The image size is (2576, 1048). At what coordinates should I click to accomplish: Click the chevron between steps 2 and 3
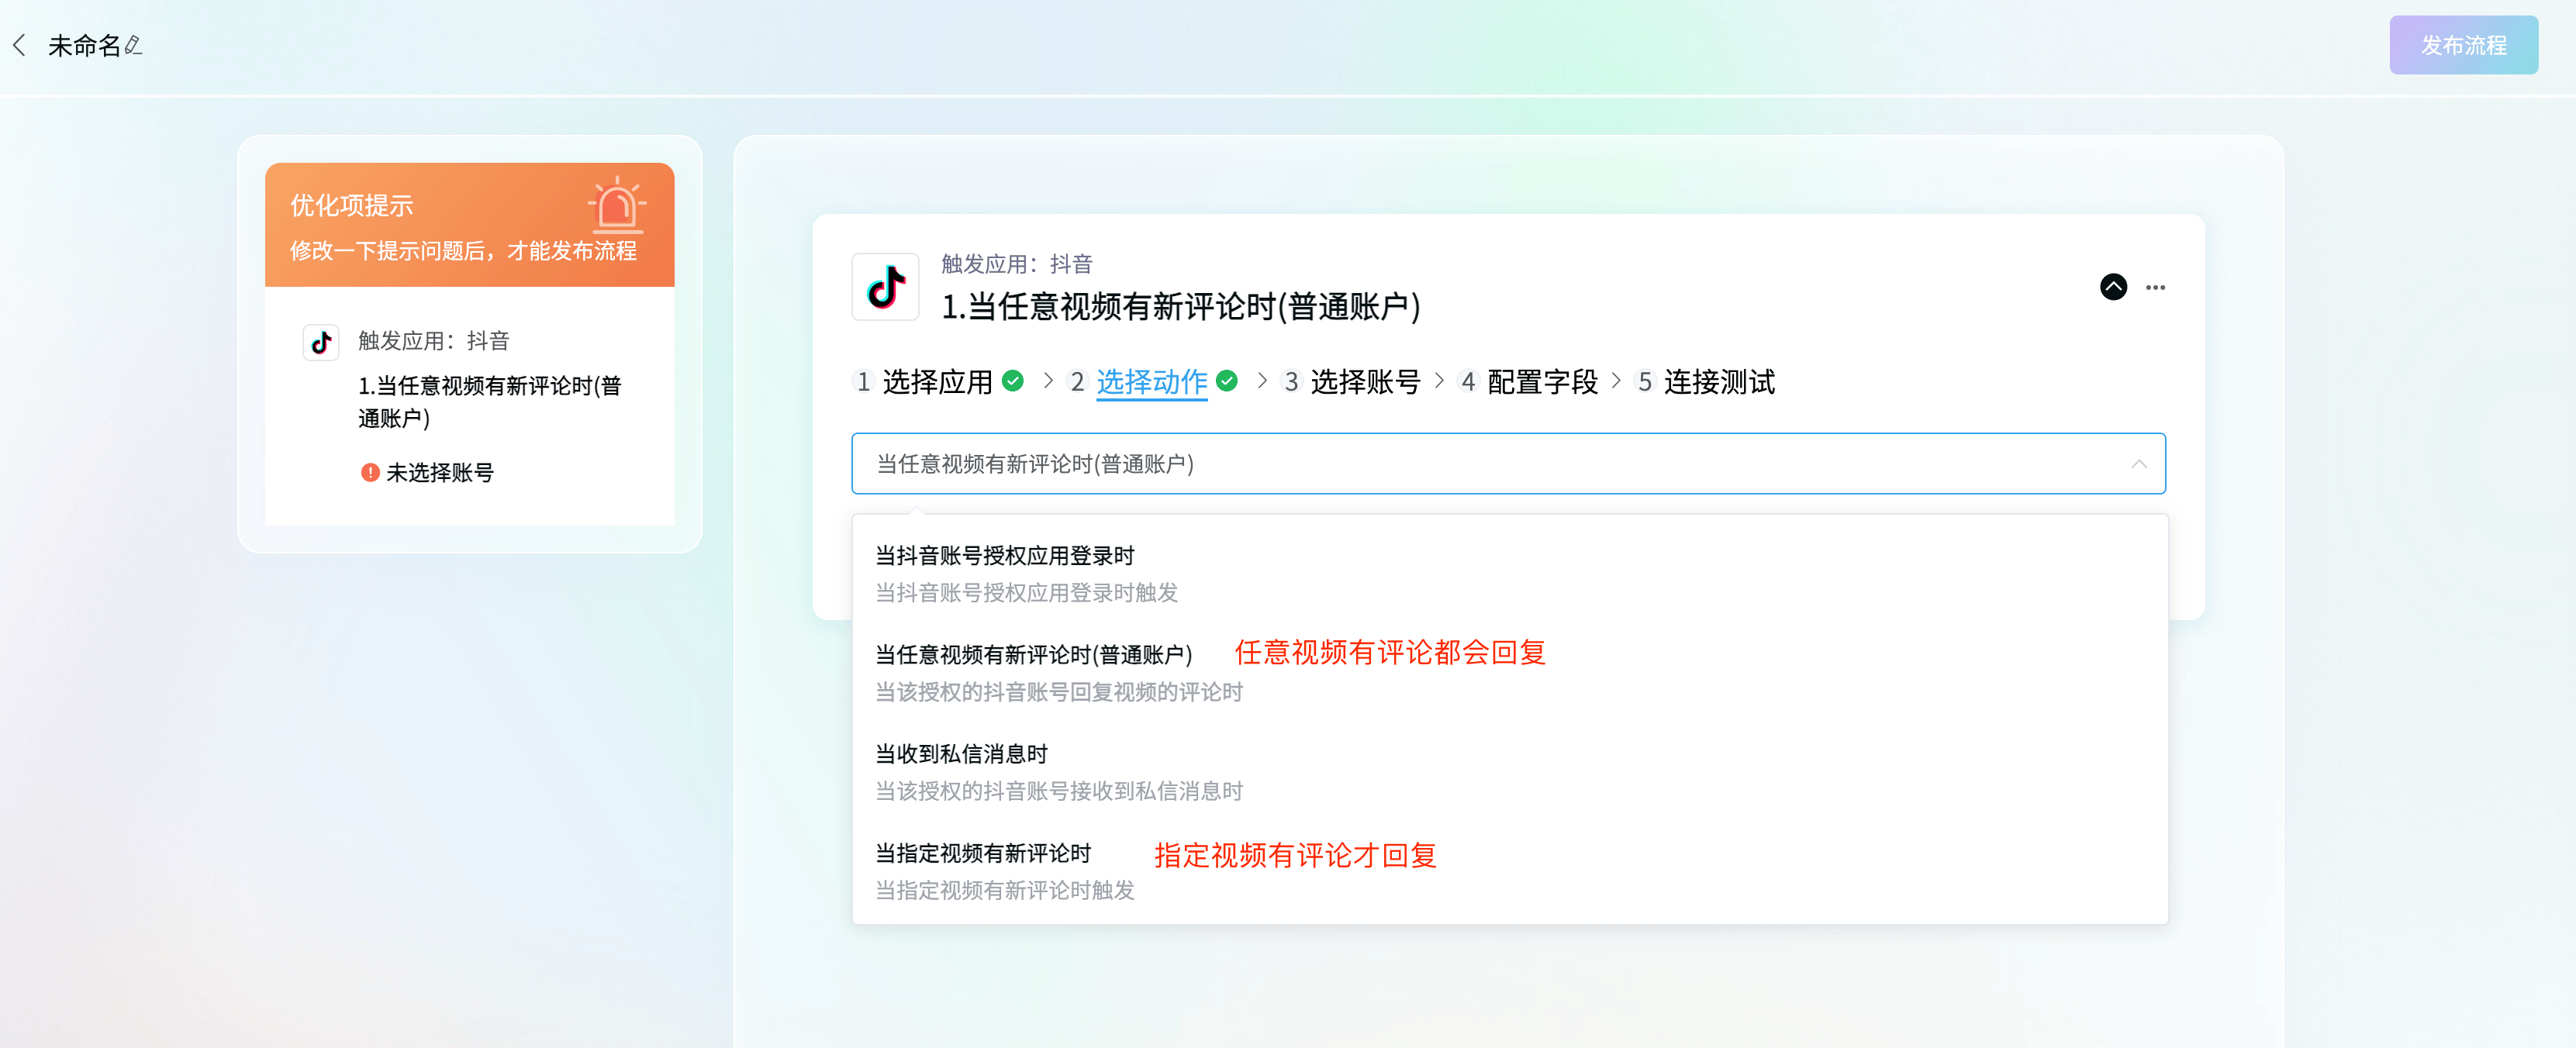pyautogui.click(x=1261, y=381)
